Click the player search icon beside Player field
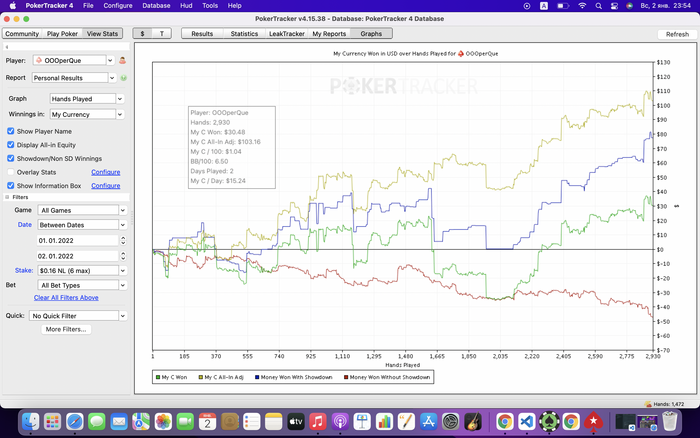Image resolution: width=700 pixels, height=438 pixels. pyautogui.click(x=122, y=60)
